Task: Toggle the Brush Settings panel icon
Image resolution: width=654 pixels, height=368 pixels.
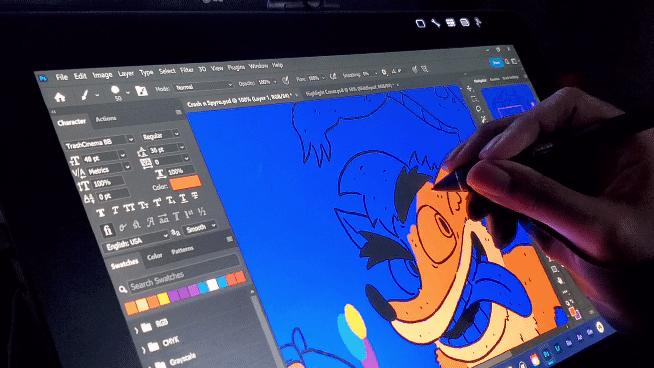Action: point(141,91)
